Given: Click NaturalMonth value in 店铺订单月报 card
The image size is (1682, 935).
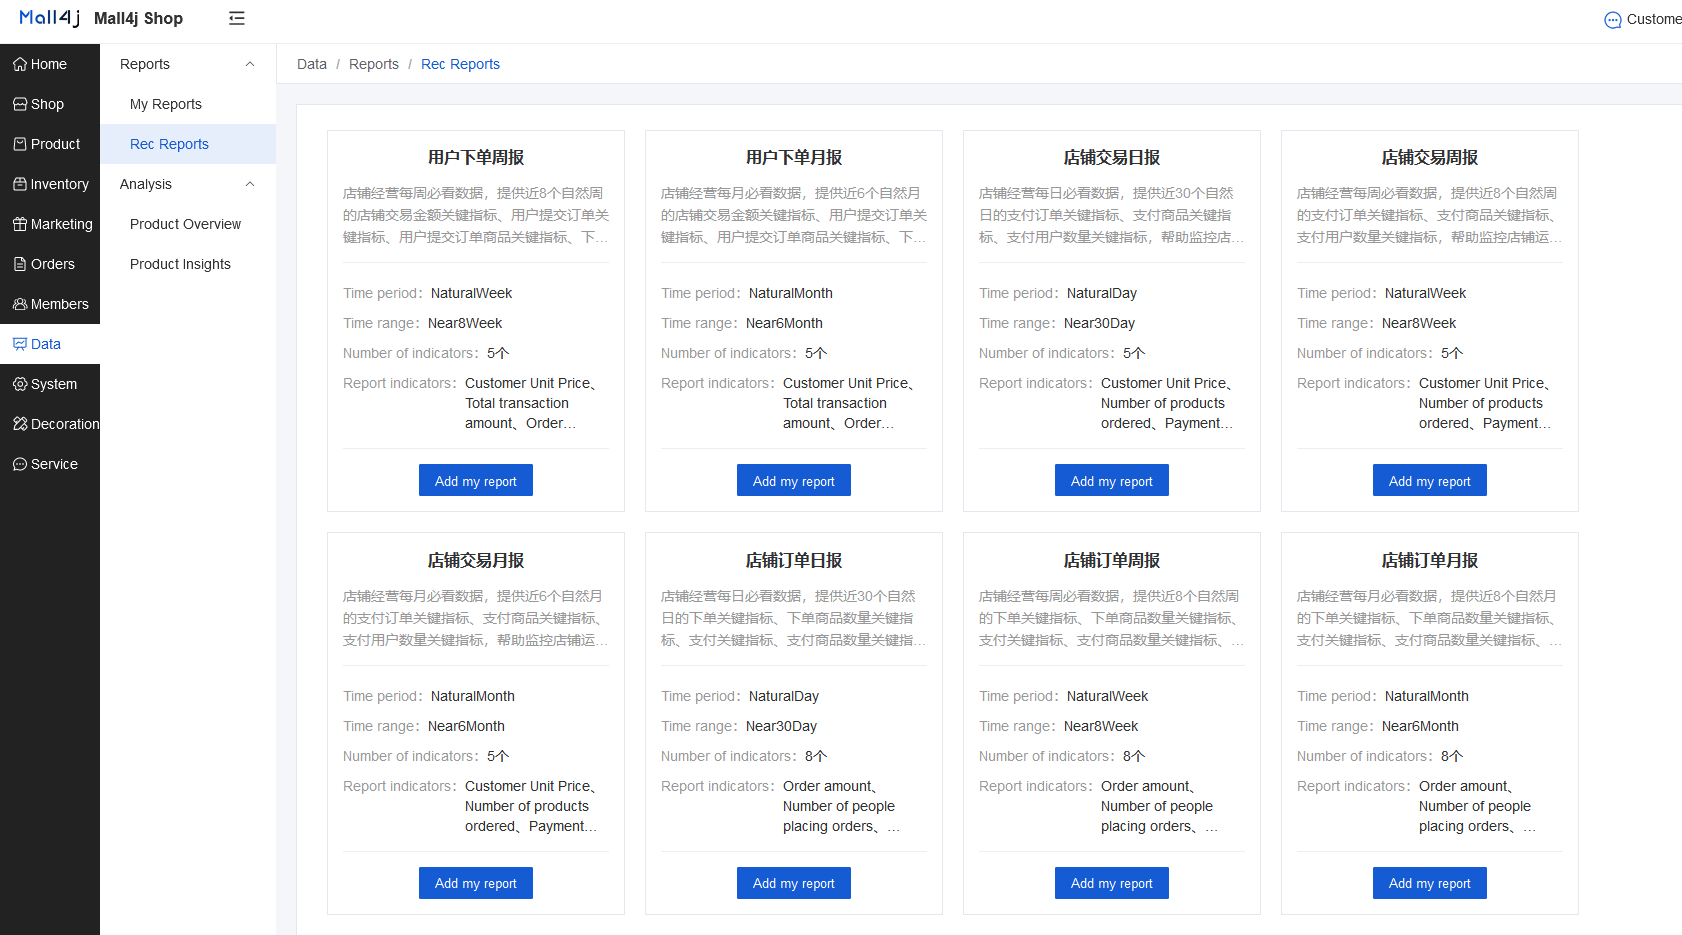Looking at the screenshot, I should click(x=1427, y=696).
